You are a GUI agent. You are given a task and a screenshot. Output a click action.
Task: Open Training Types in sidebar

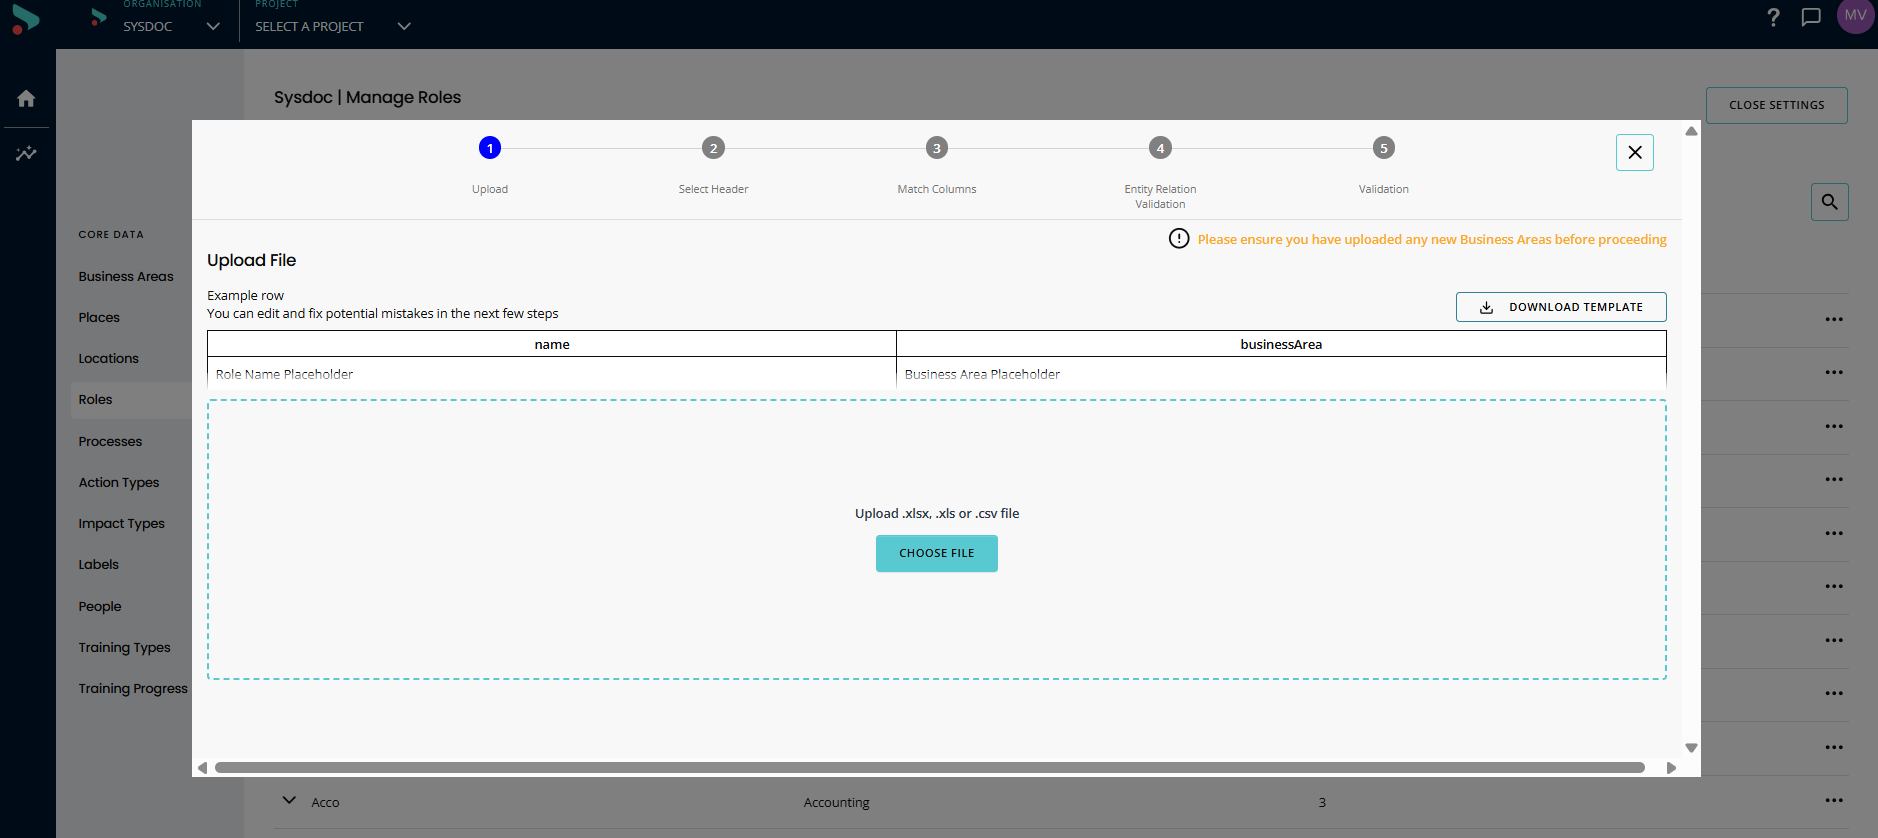point(125,648)
